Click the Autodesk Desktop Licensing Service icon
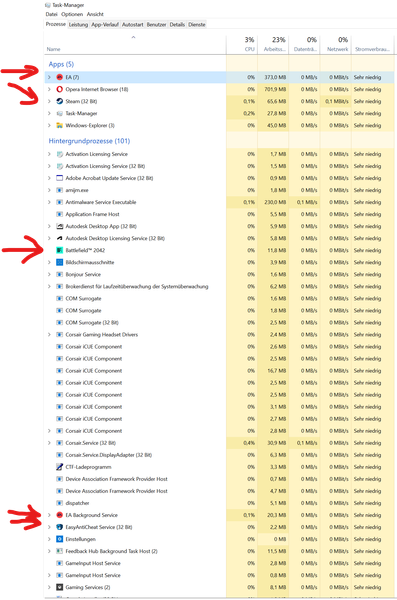This screenshot has width=397, height=600. (x=59, y=238)
